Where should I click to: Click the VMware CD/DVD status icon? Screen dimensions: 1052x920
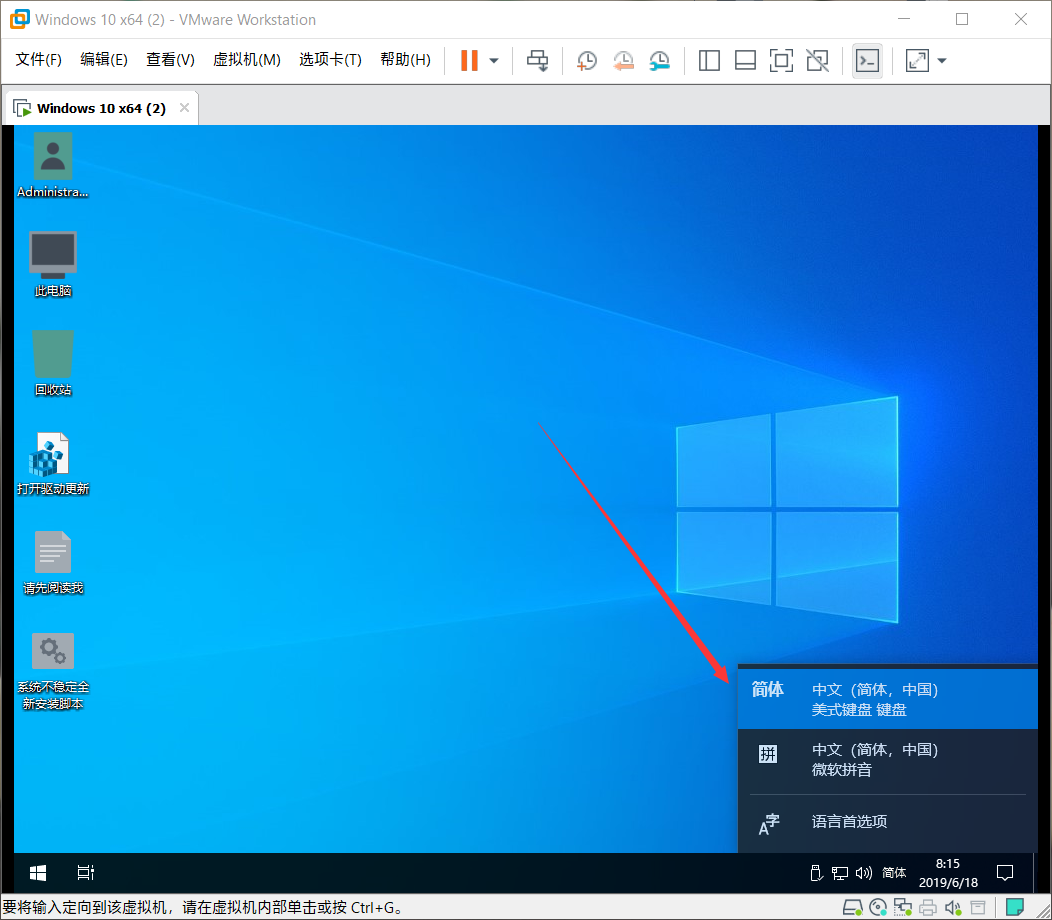point(878,908)
